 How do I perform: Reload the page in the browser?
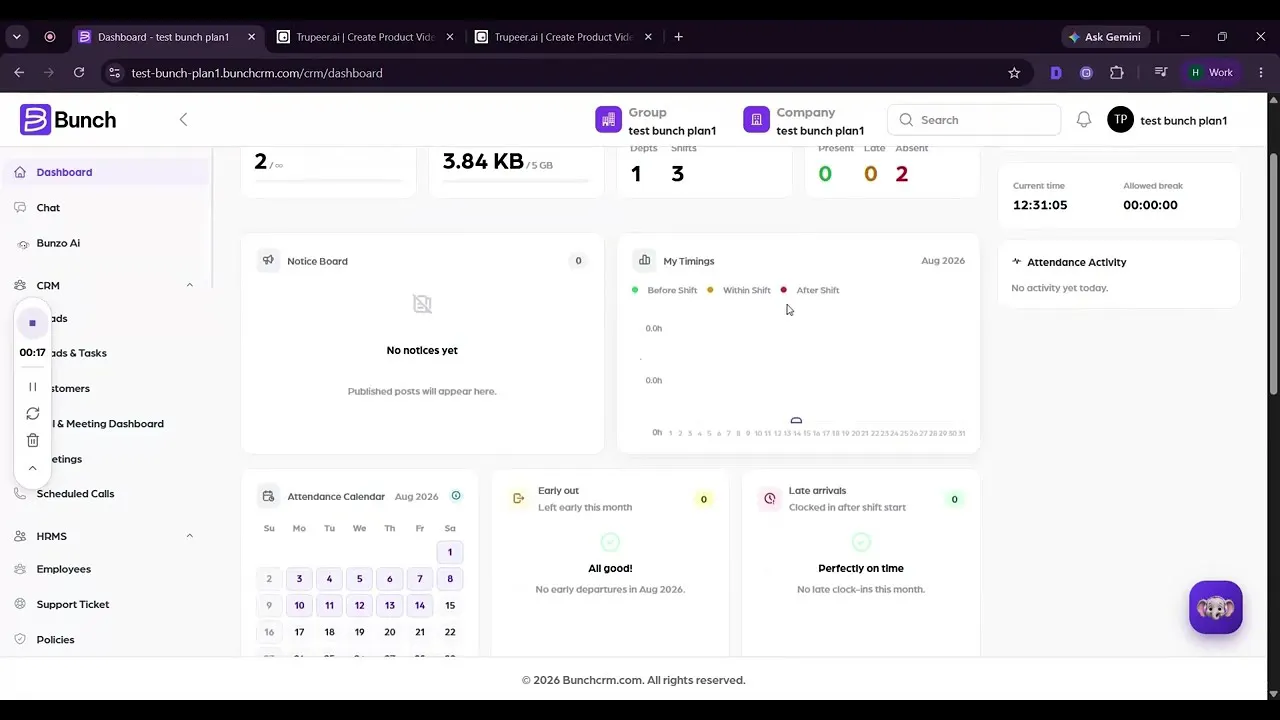pyautogui.click(x=79, y=73)
